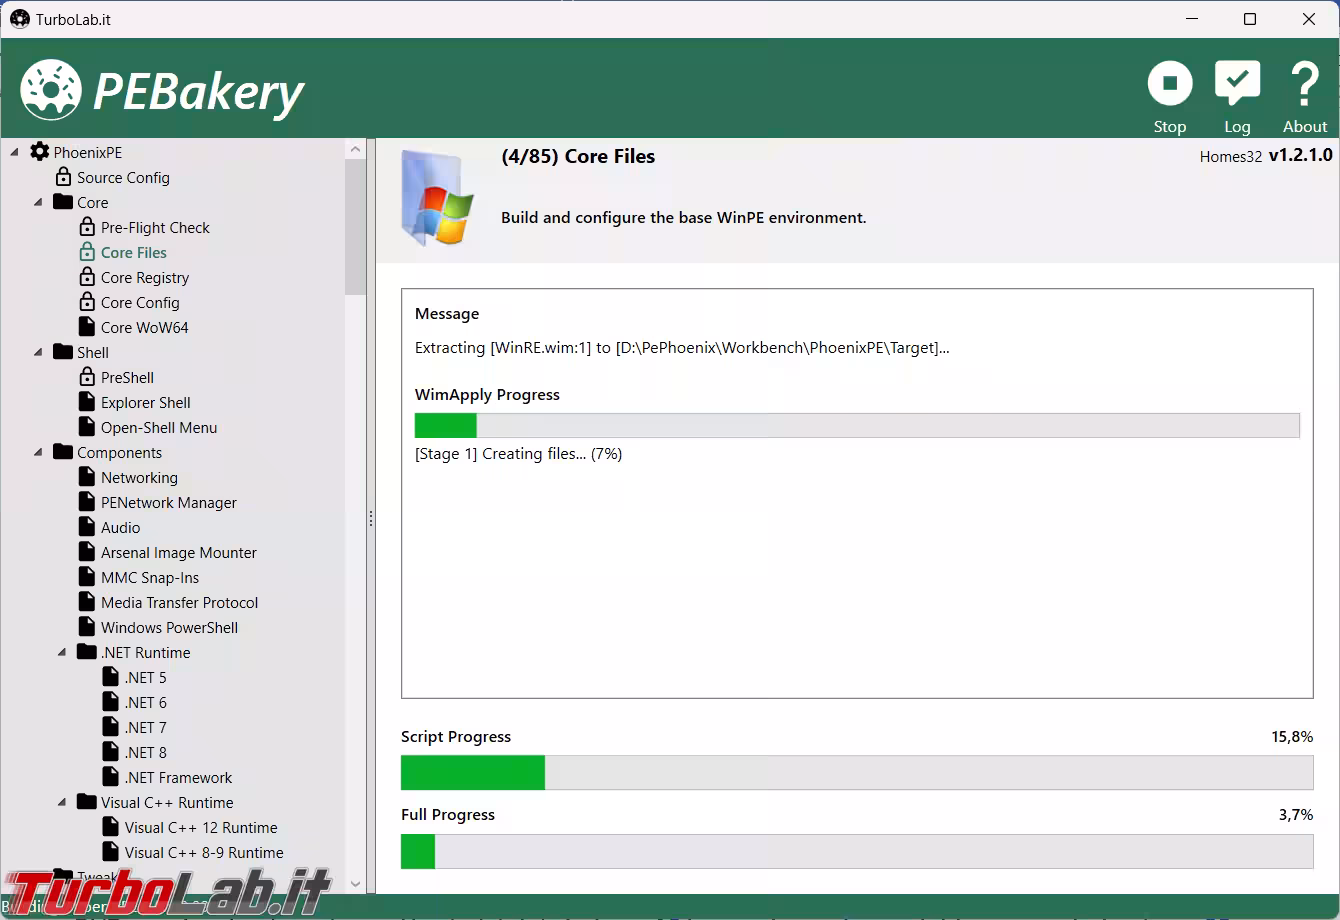Viewport: 1340px width, 920px height.
Task: Open the Windows PowerShell script entry
Action: (x=169, y=627)
